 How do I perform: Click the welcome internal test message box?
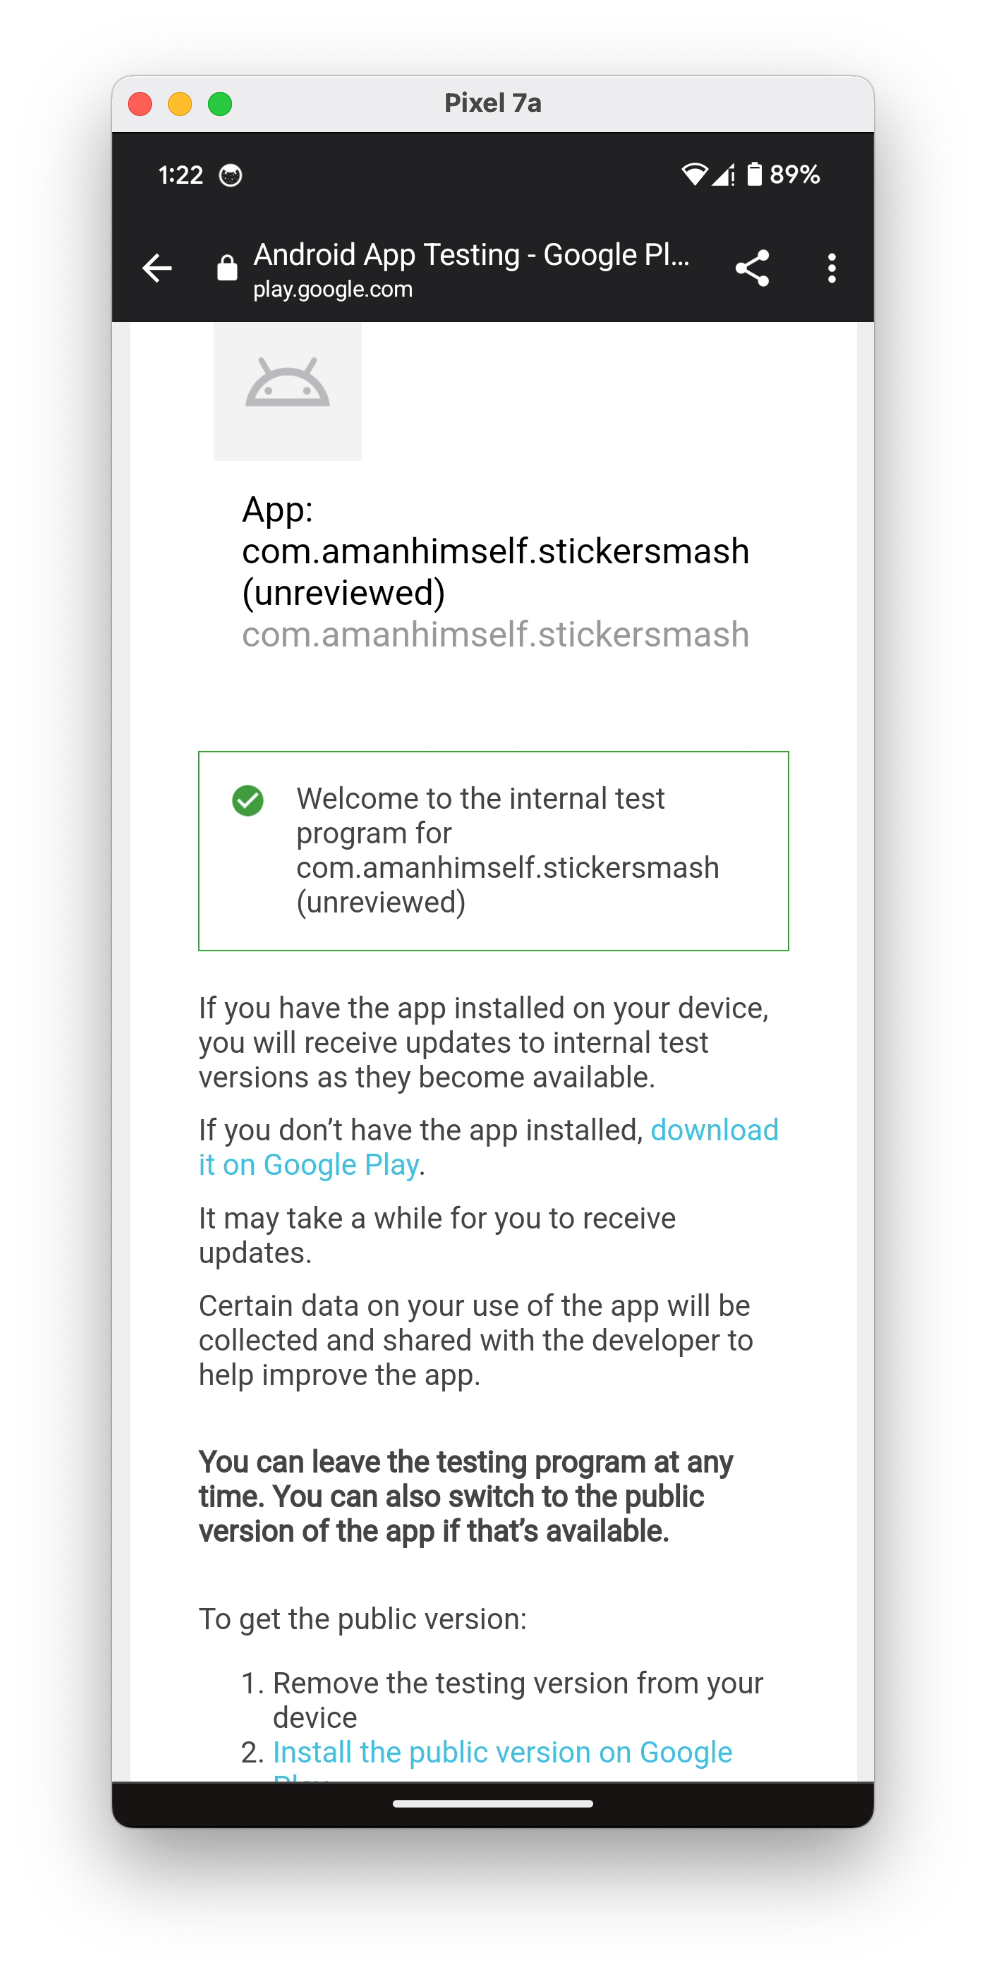point(493,850)
